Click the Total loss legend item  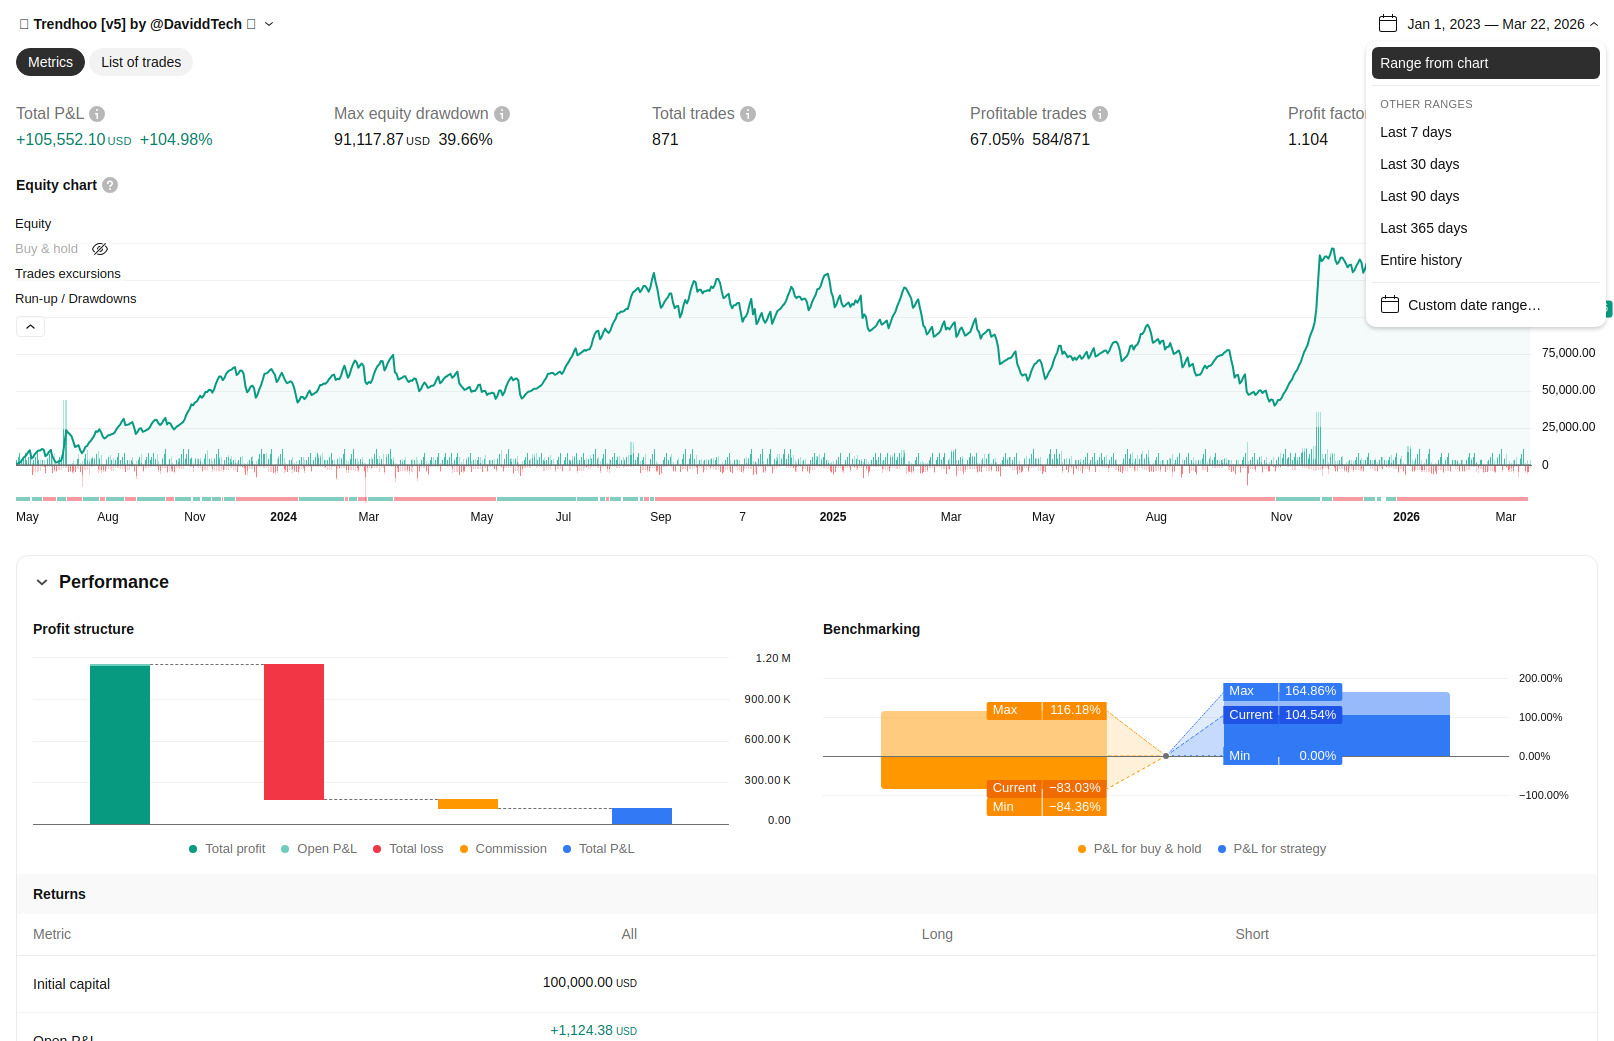[x=408, y=849]
